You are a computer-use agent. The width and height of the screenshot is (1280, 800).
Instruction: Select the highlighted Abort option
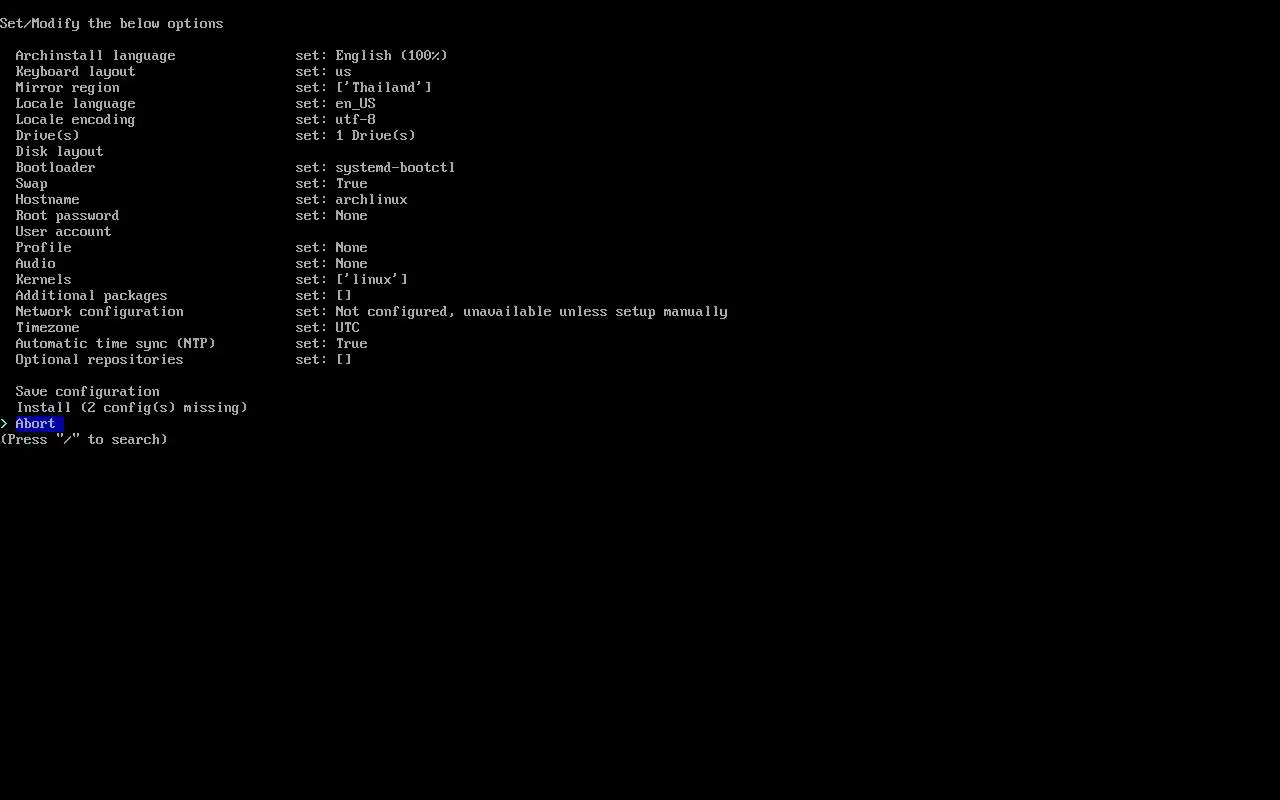tap(36, 424)
